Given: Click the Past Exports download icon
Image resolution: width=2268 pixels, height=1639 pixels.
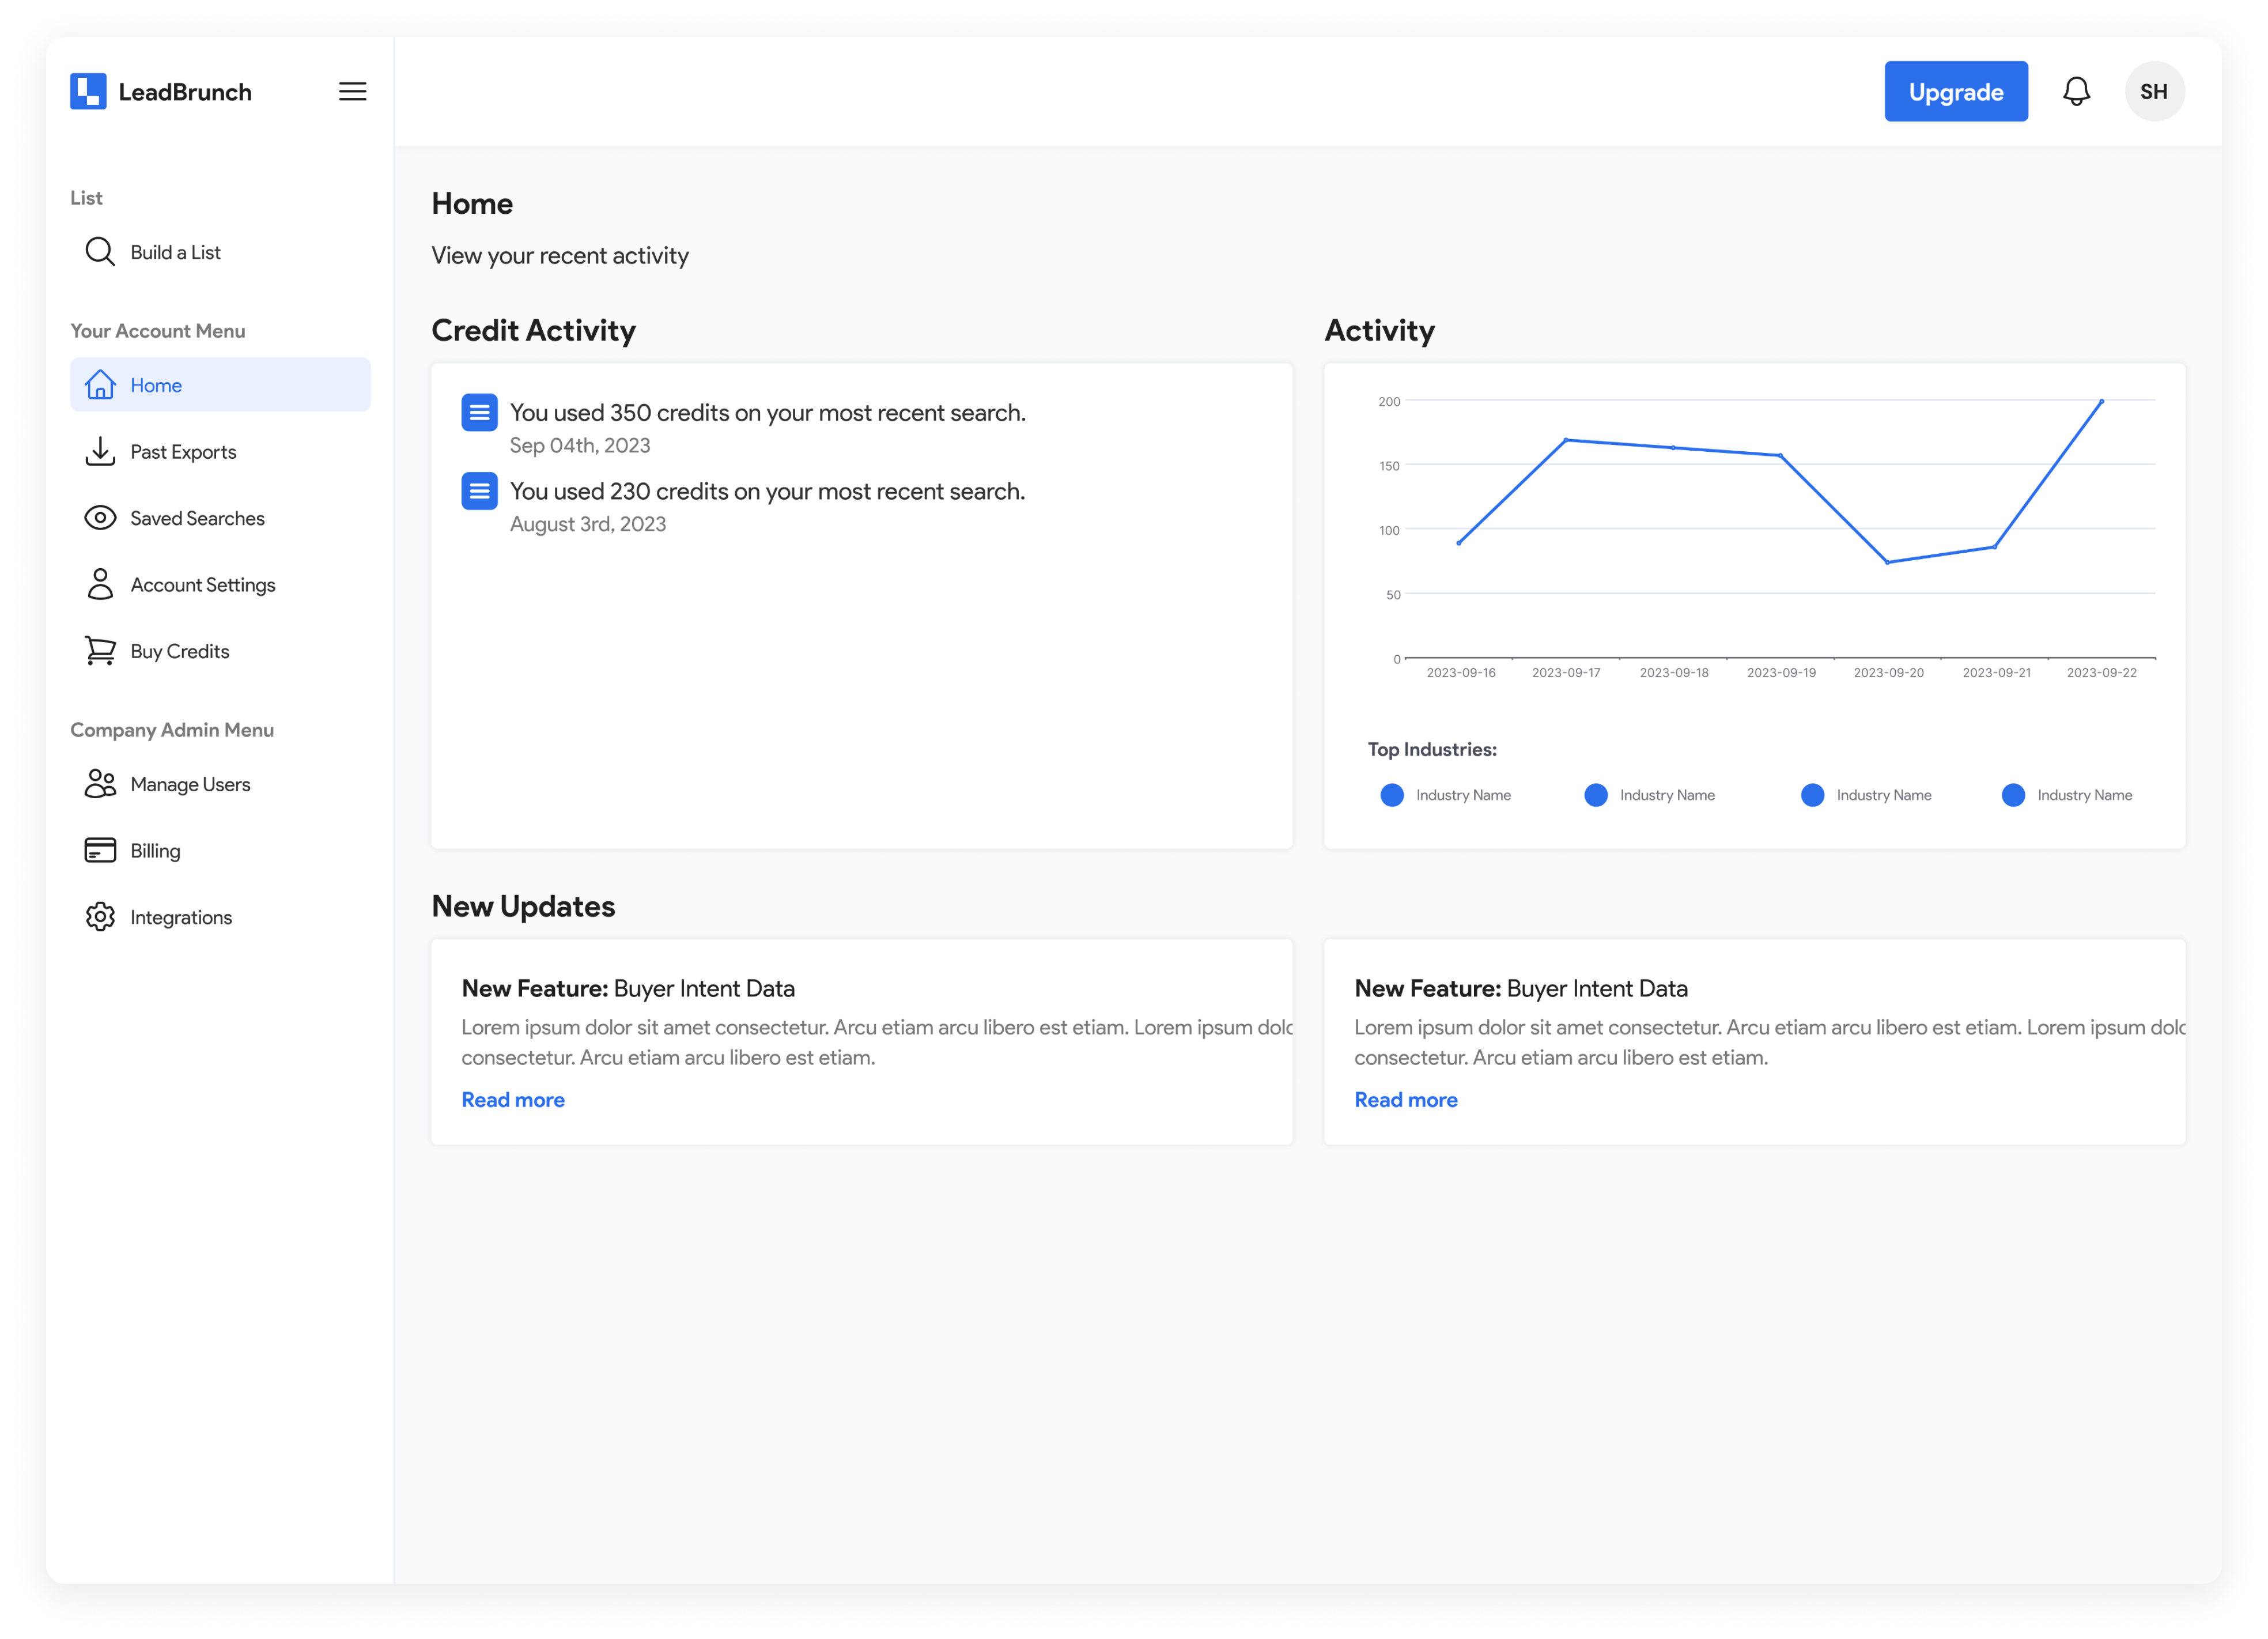Looking at the screenshot, I should pyautogui.click(x=100, y=452).
